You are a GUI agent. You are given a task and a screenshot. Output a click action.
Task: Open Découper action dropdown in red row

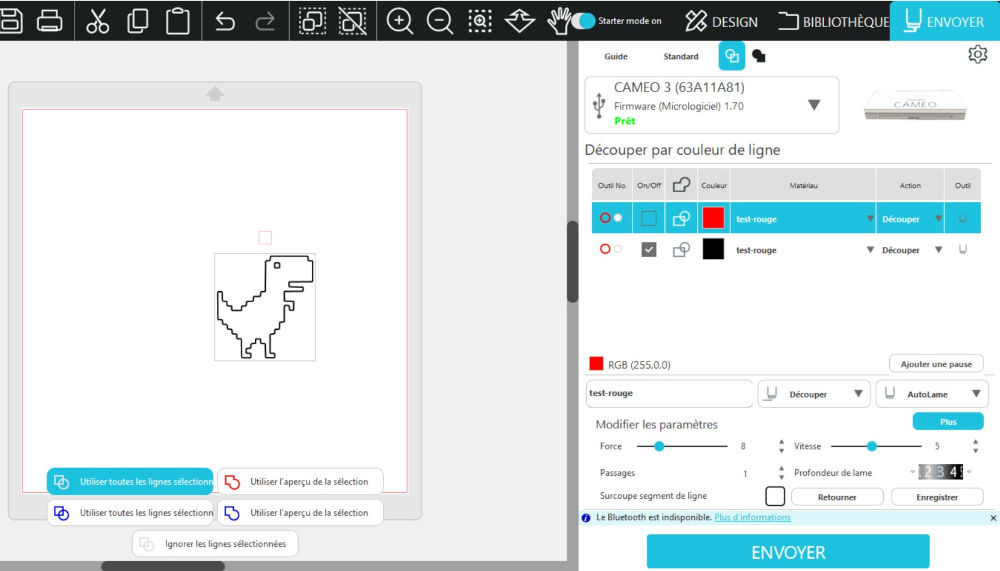coord(938,219)
